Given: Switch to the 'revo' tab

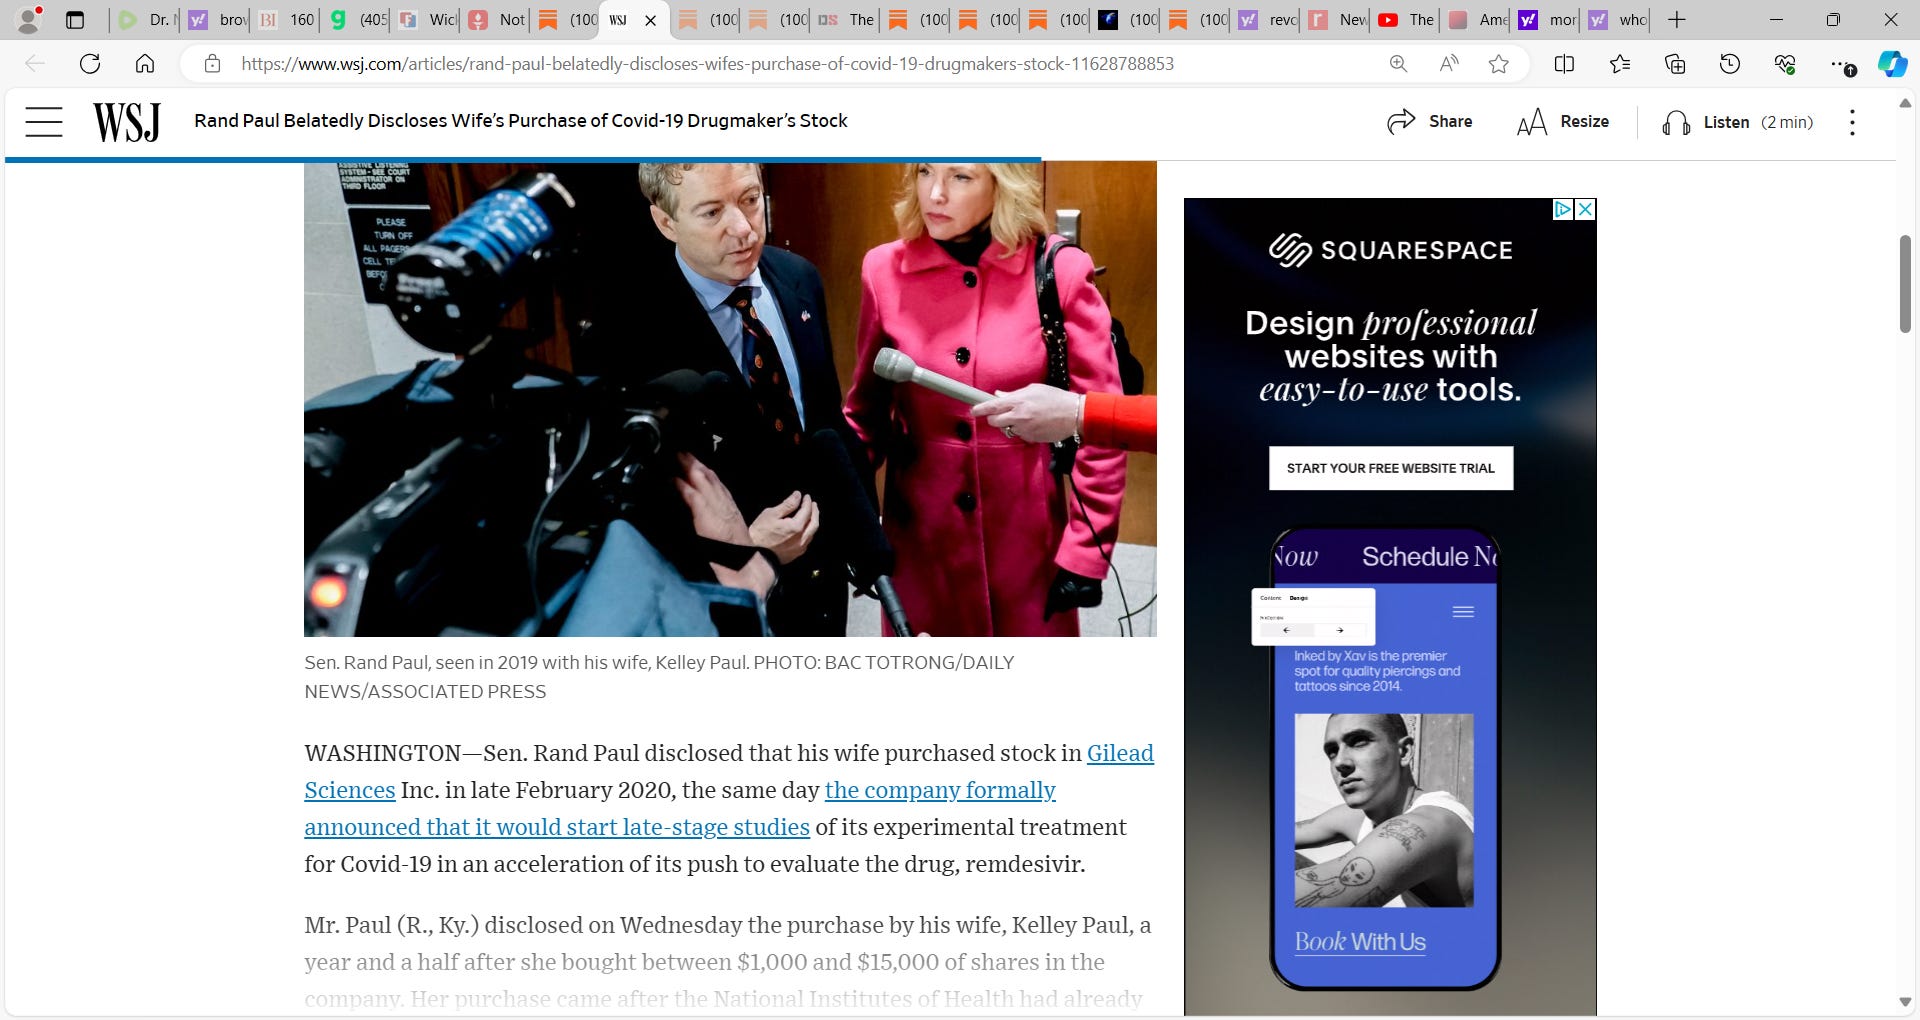Looking at the screenshot, I should coord(1266,19).
